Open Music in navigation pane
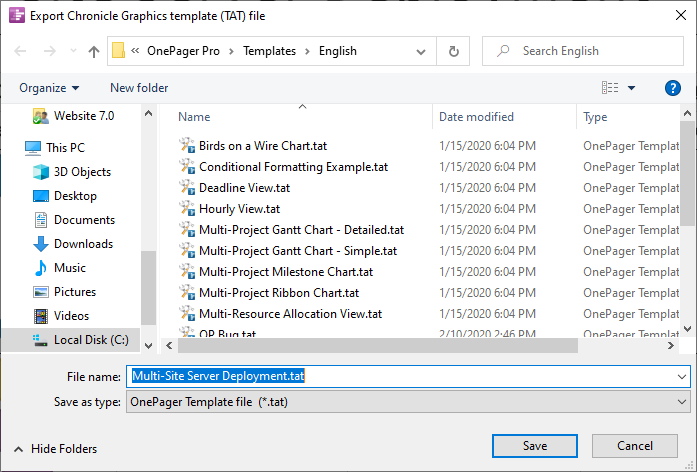The width and height of the screenshot is (697, 472). 60,268
